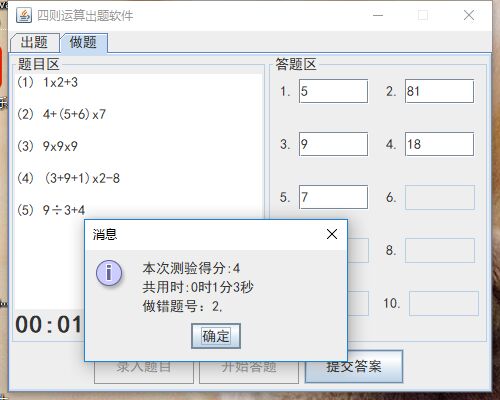This screenshot has width=500, height=400.
Task: Click the info icon in message dialog
Action: point(109,273)
